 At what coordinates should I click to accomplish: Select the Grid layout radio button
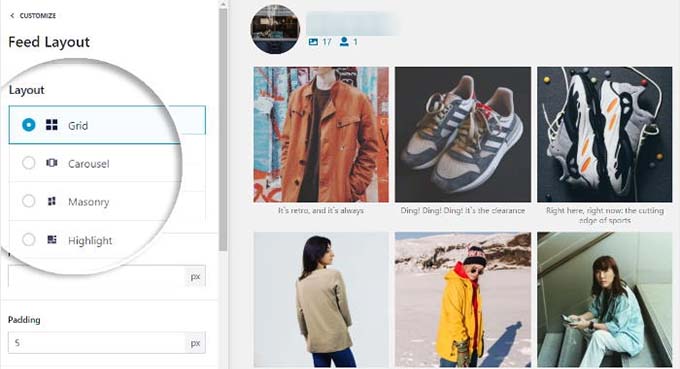coord(29,125)
